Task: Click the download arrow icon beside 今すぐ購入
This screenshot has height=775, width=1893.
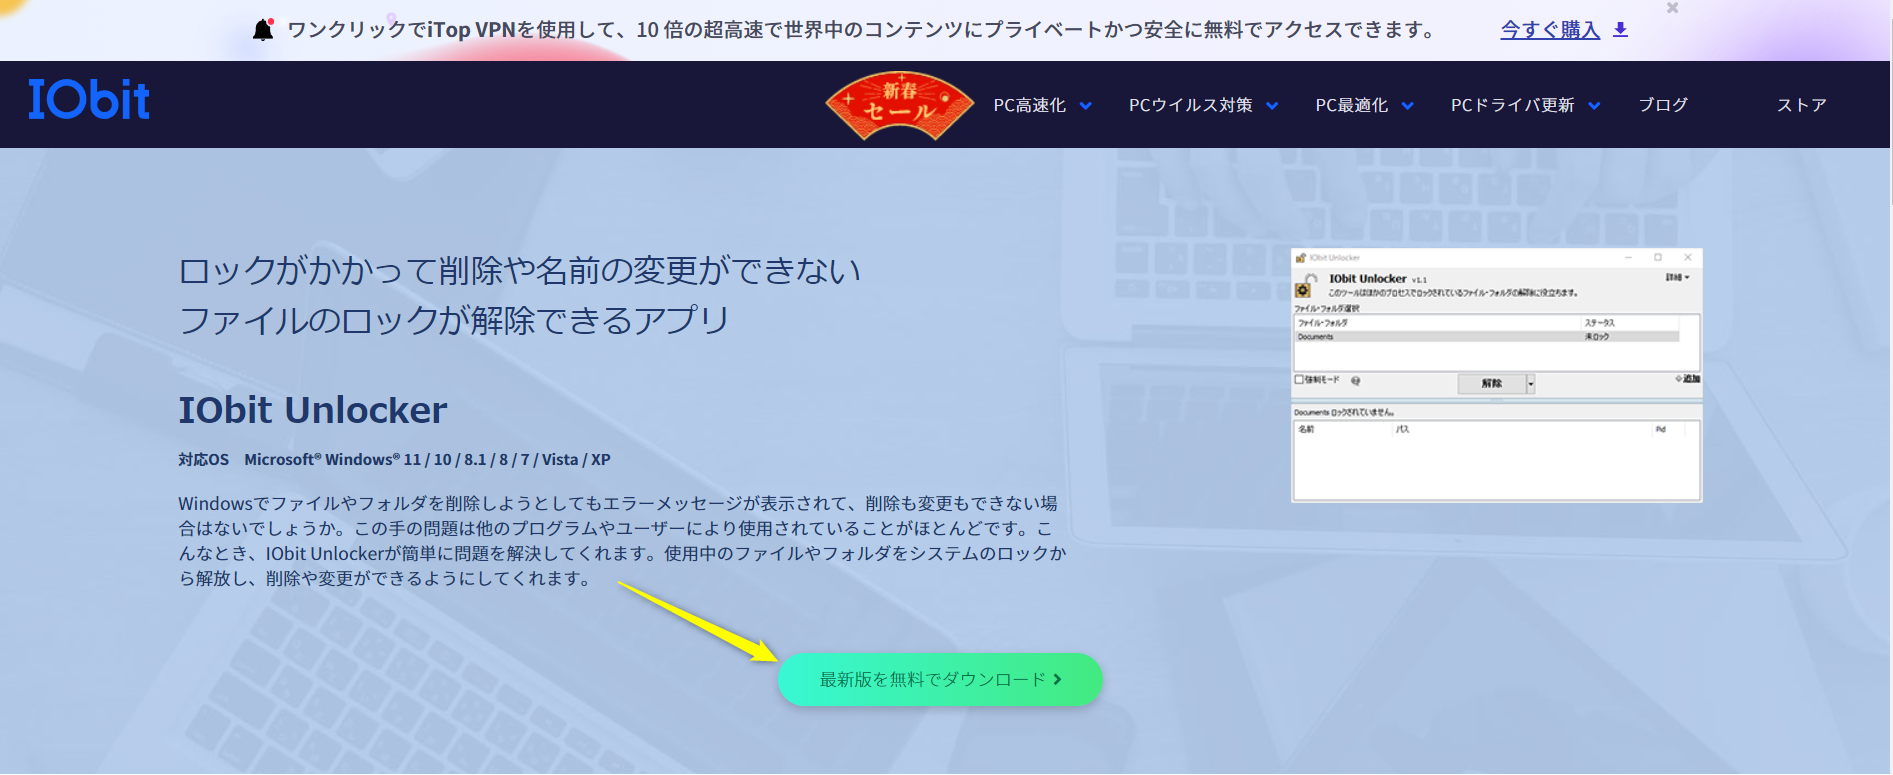Action: [1620, 30]
